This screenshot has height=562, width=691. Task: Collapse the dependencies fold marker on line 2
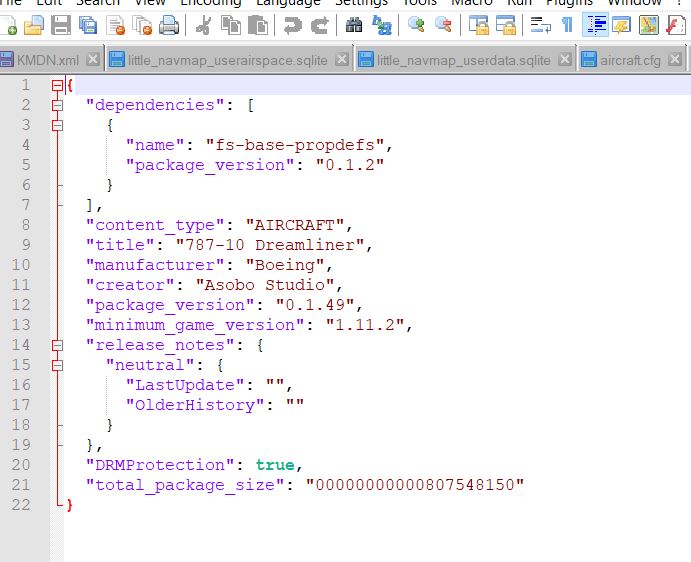click(x=57, y=105)
